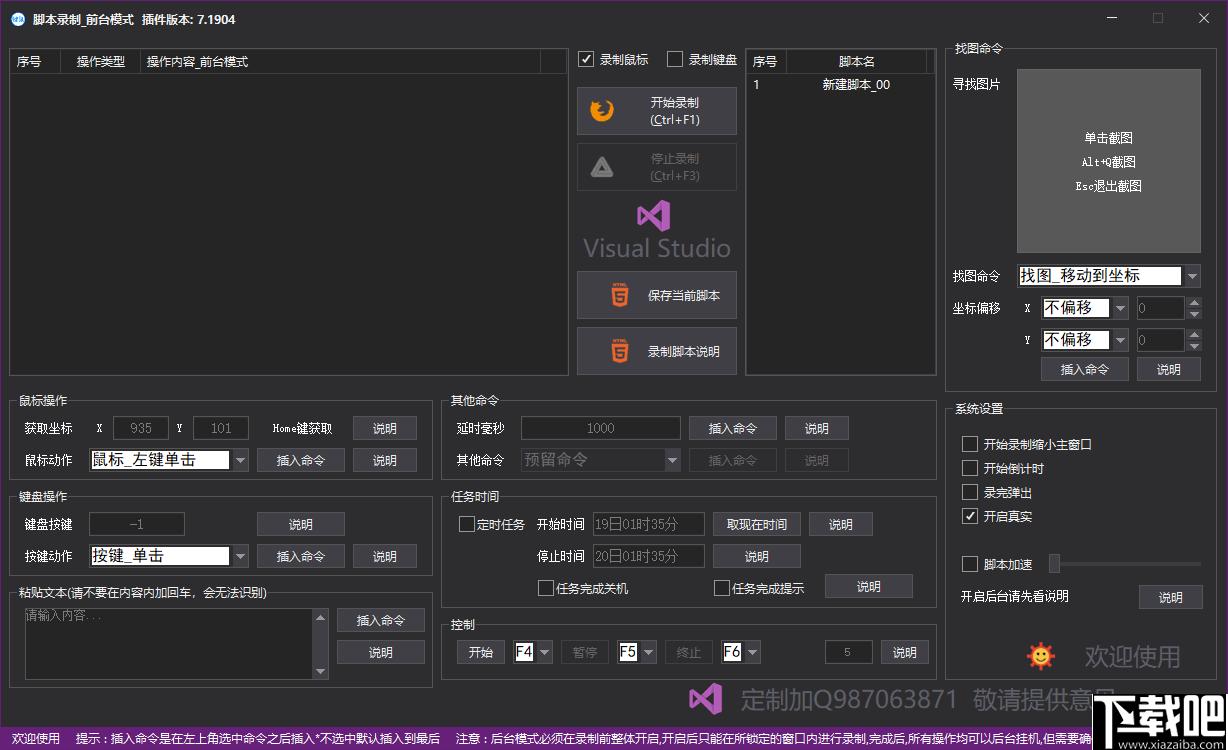Viewport: 1228px width, 750px height.
Task: Click the 脚本名 column header
Action: [857, 61]
